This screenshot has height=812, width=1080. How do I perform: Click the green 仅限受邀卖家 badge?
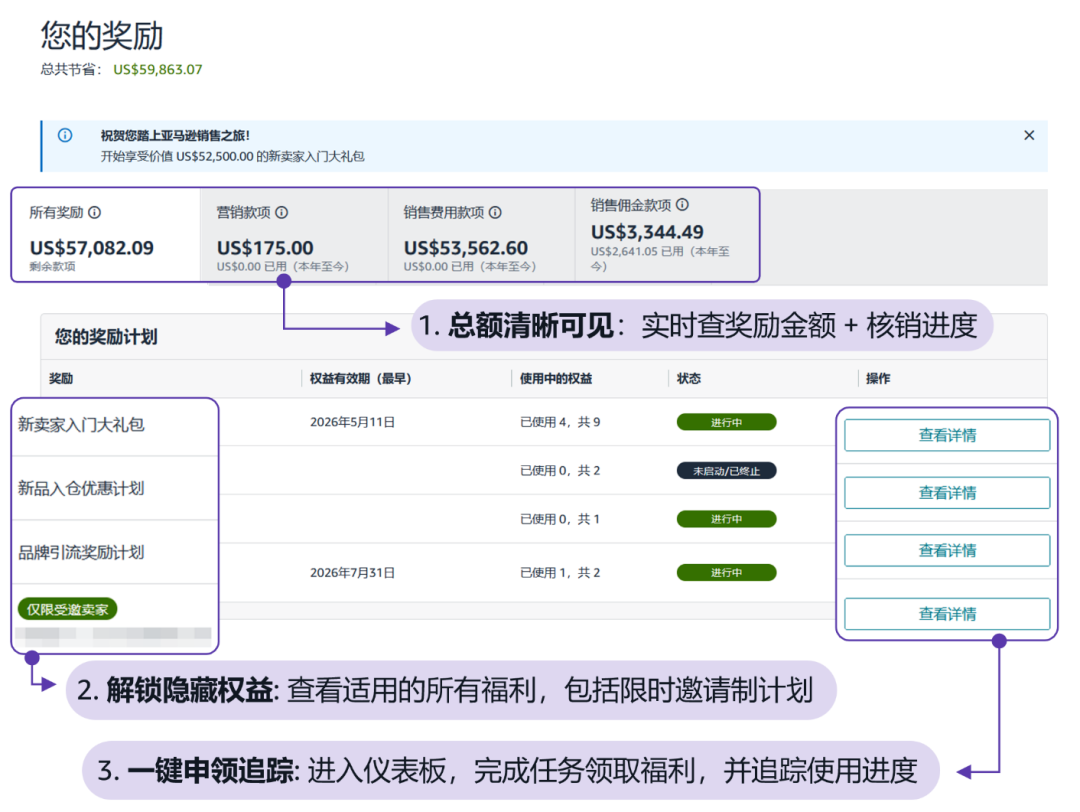pyautogui.click(x=68, y=609)
